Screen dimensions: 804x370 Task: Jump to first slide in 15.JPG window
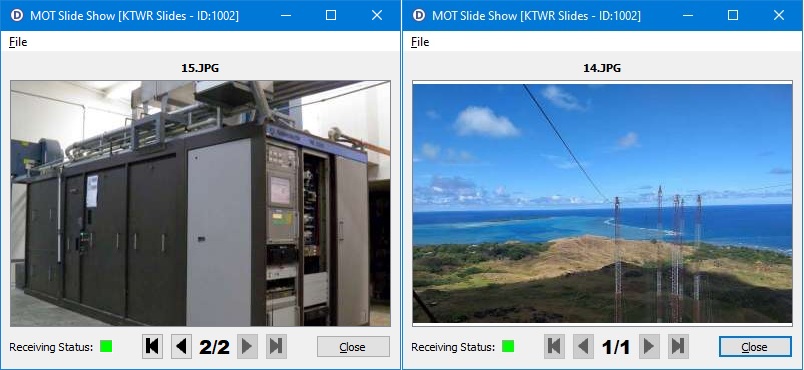152,346
